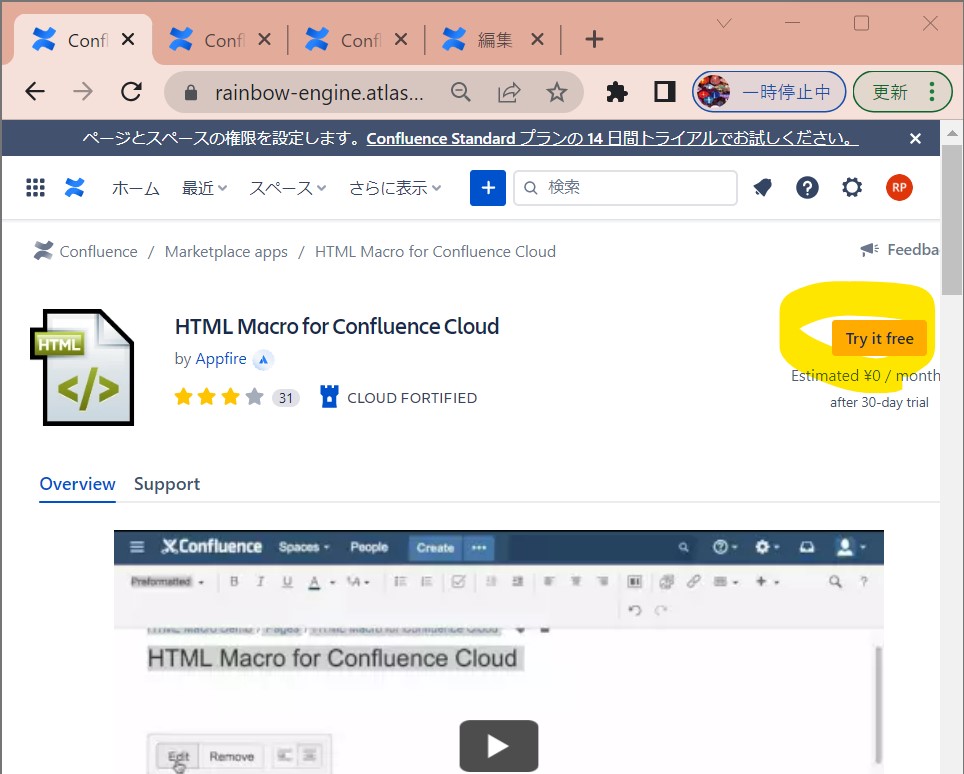Click the scrollbar up arrow
Image resolution: width=964 pixels, height=774 pixels.
(x=952, y=133)
